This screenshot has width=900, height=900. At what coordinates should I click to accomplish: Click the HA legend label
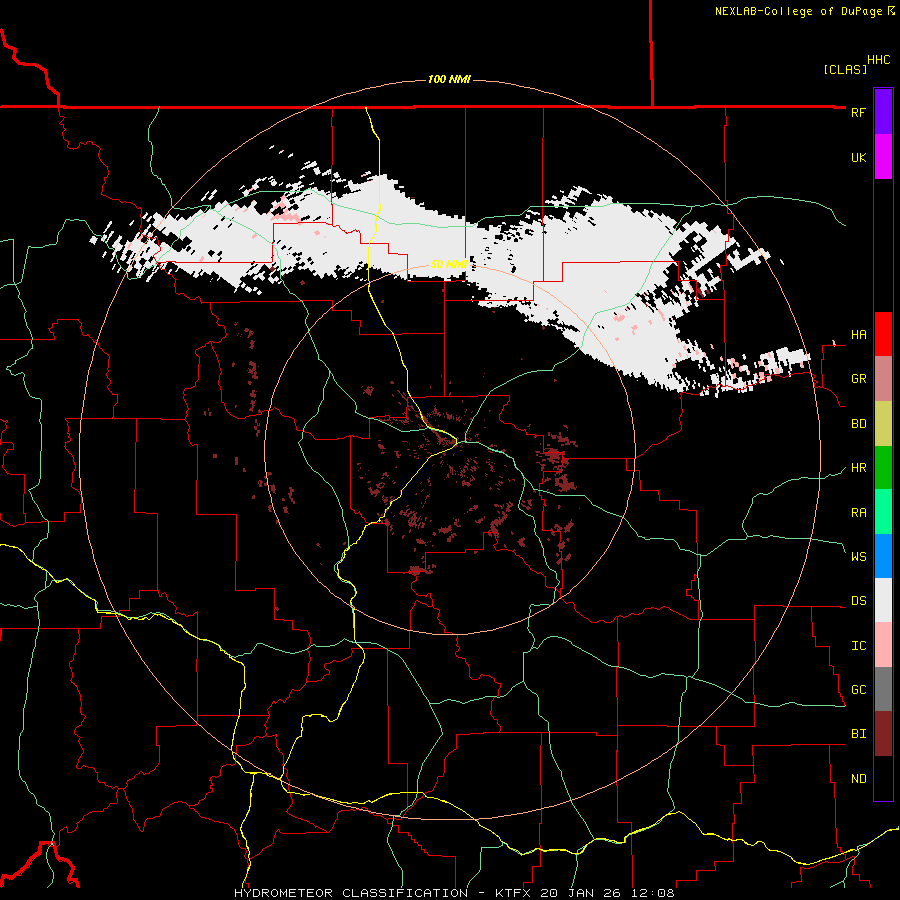point(858,335)
